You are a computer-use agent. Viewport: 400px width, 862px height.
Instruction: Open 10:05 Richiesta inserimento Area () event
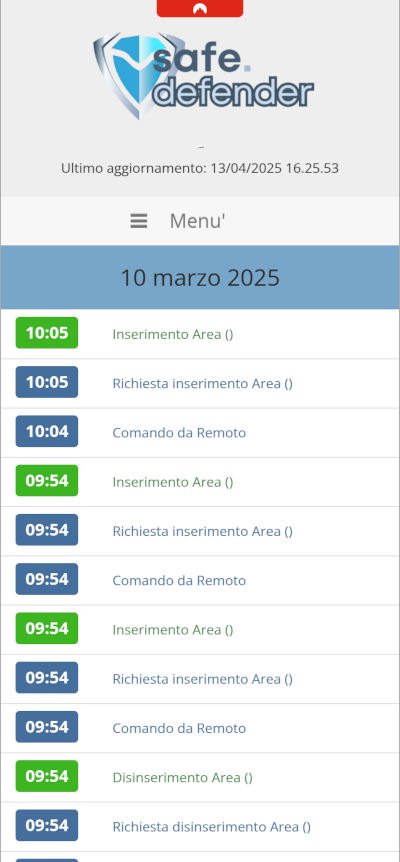pyautogui.click(x=203, y=383)
